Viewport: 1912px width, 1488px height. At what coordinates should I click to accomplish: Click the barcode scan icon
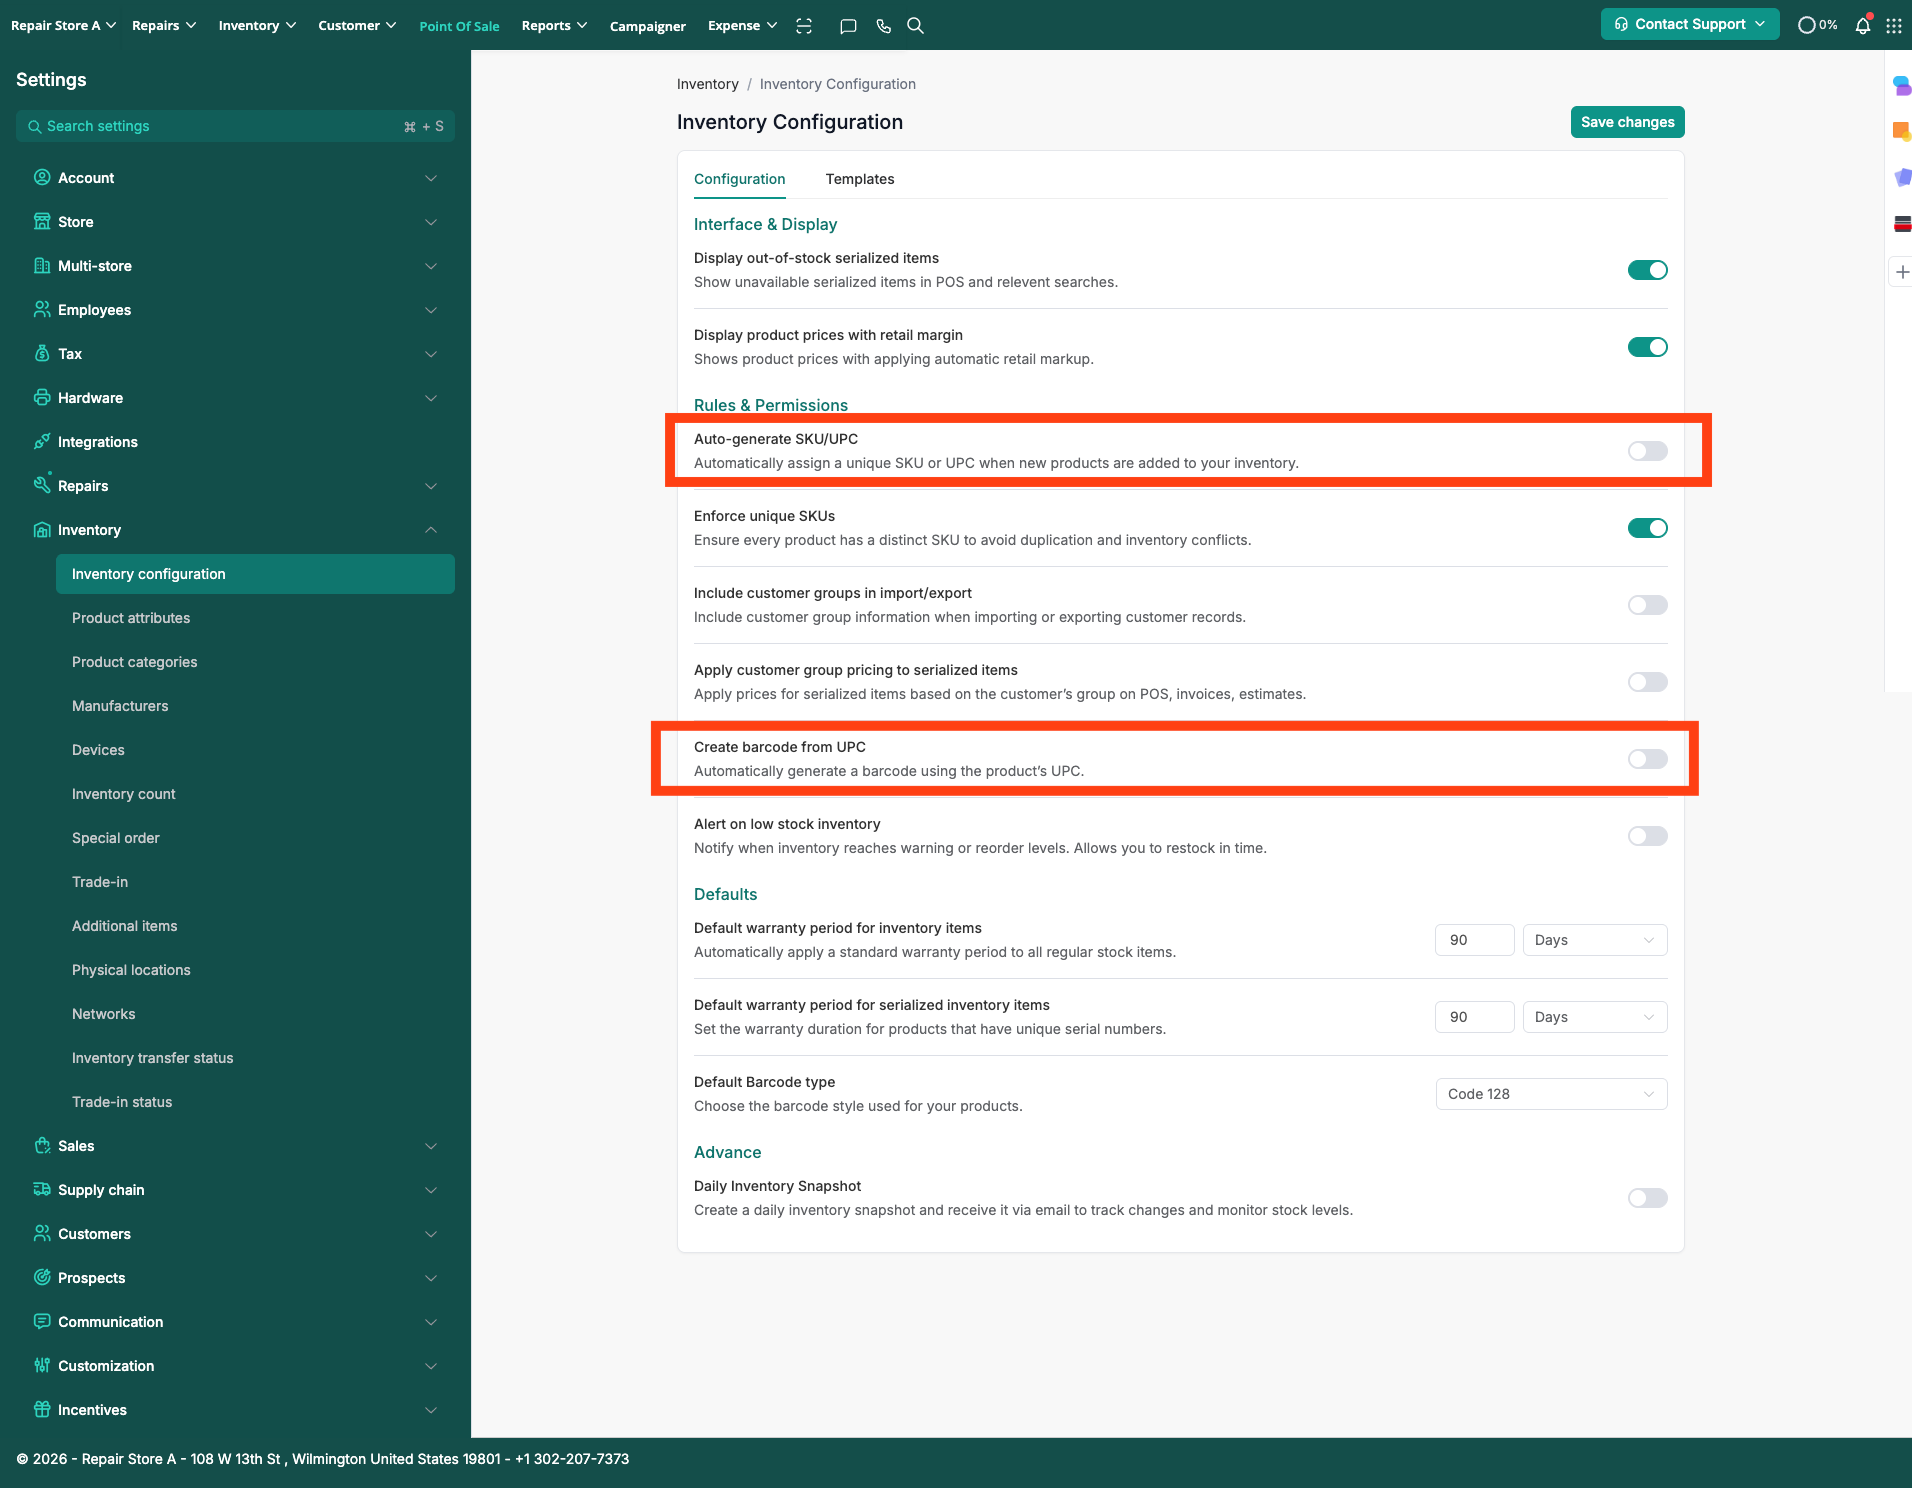804,26
